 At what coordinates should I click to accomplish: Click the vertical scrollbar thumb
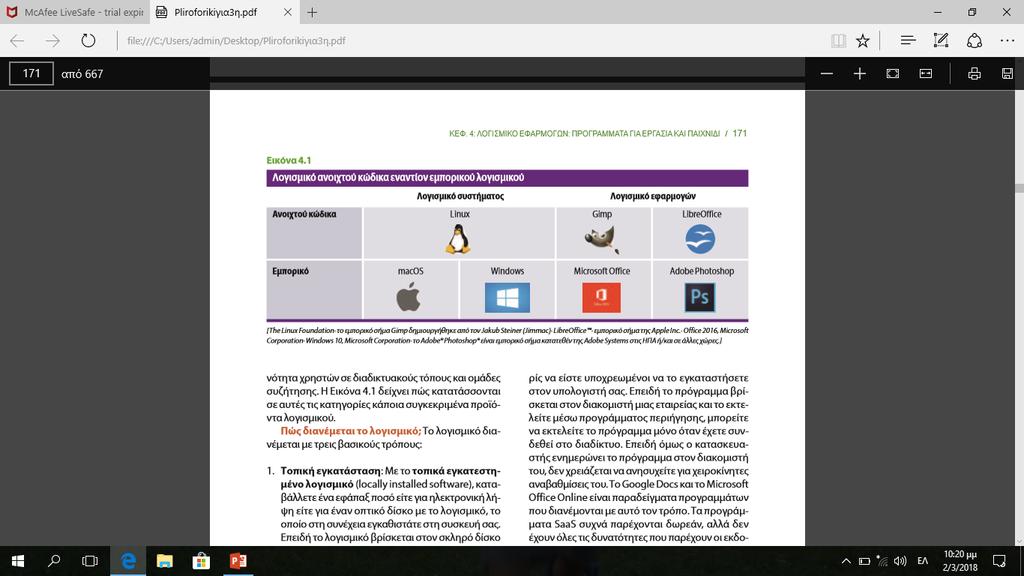(x=1019, y=188)
